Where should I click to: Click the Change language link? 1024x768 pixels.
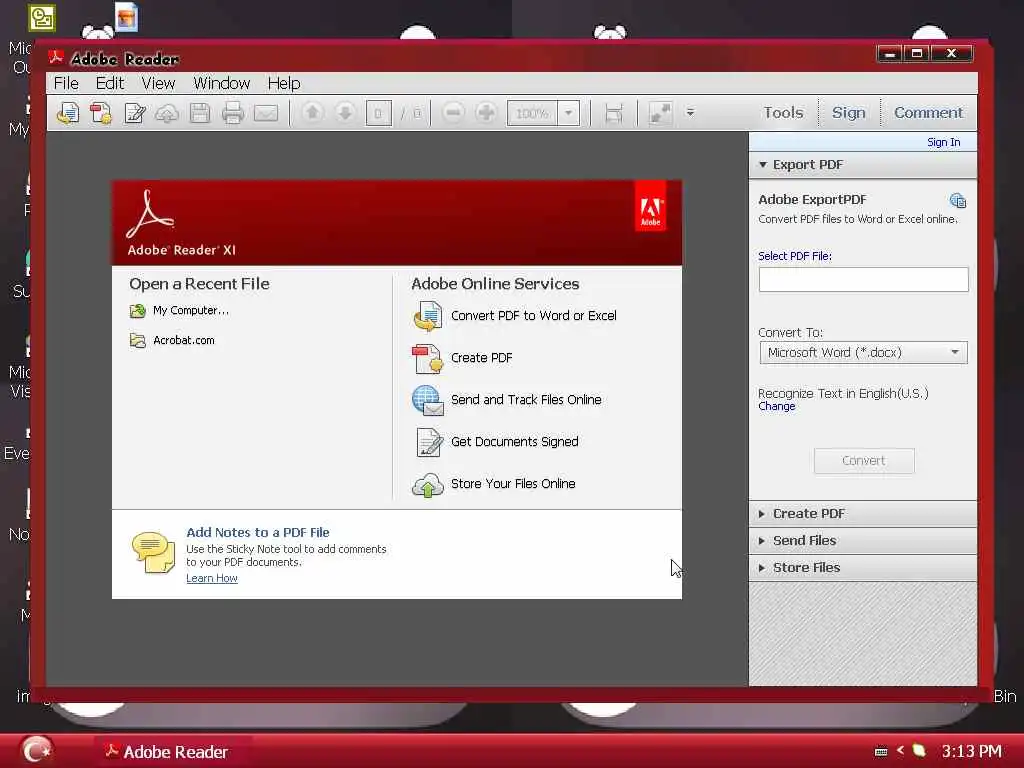click(776, 406)
